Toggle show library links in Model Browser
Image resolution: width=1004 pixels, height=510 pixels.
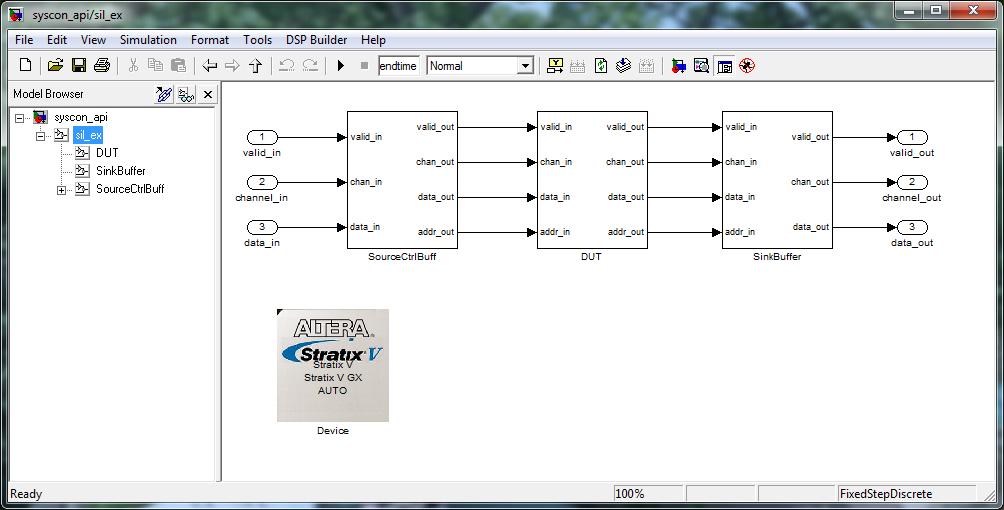164,94
